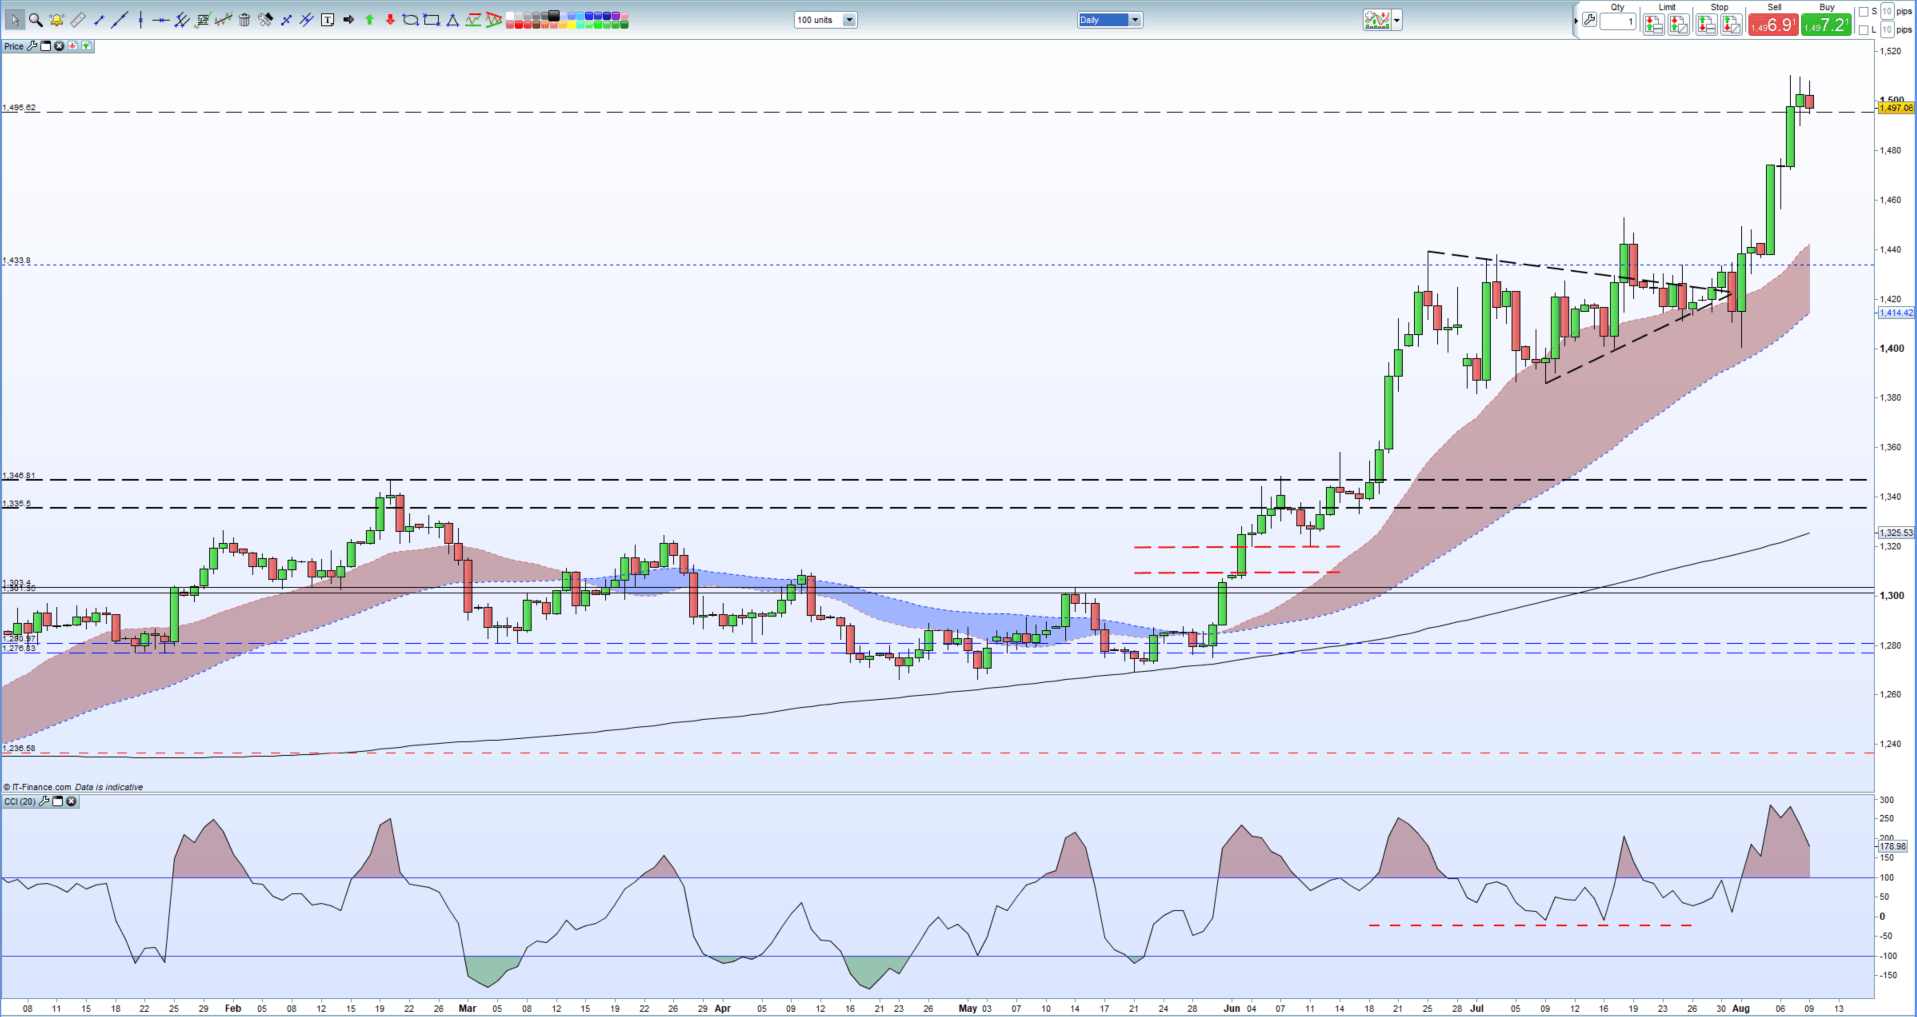
Task: Click the Price panel label
Action: [x=13, y=46]
